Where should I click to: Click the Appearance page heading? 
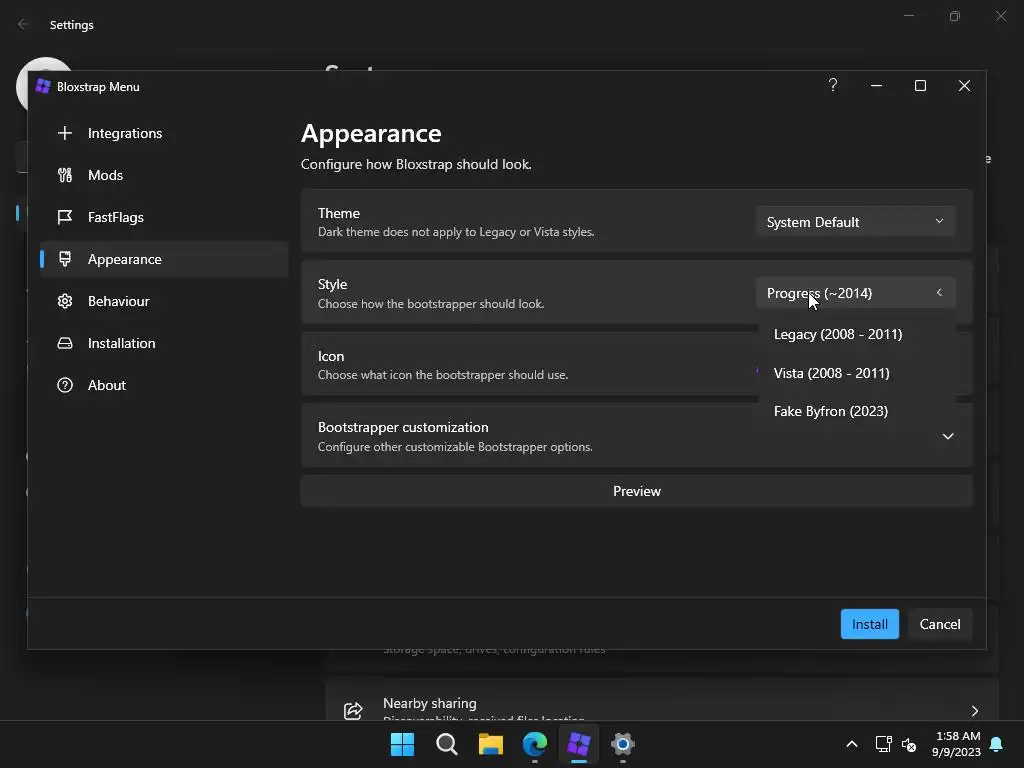pos(371,134)
